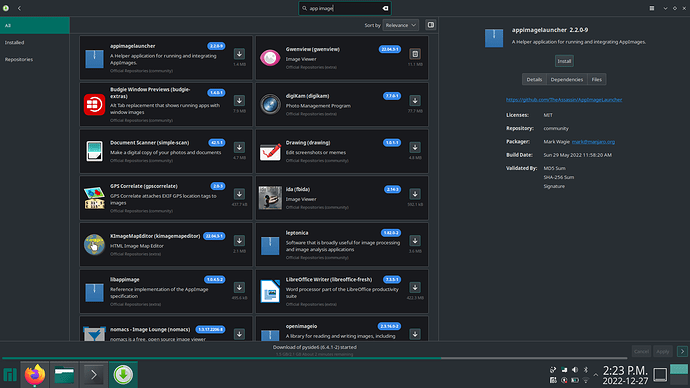
Task: Click the battery indicator in system tray
Action: click(x=575, y=380)
